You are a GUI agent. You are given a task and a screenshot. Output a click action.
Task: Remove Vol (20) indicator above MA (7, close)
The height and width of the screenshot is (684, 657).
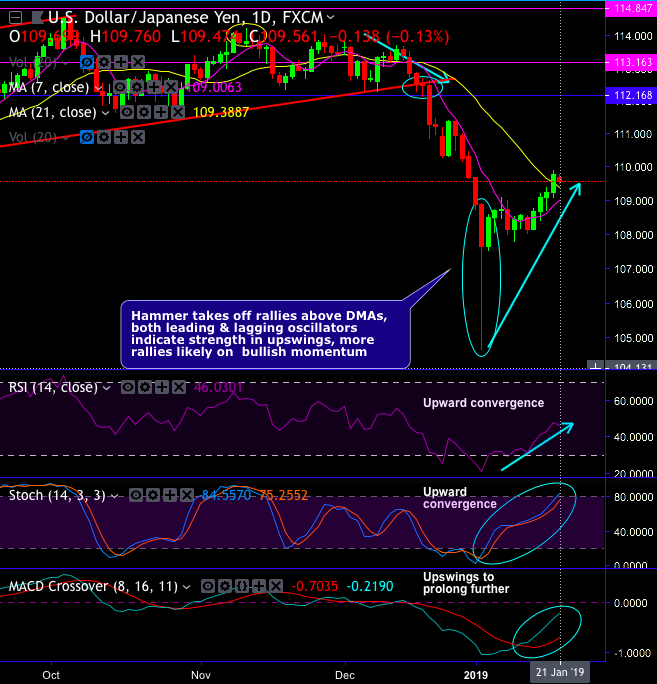pos(138,62)
